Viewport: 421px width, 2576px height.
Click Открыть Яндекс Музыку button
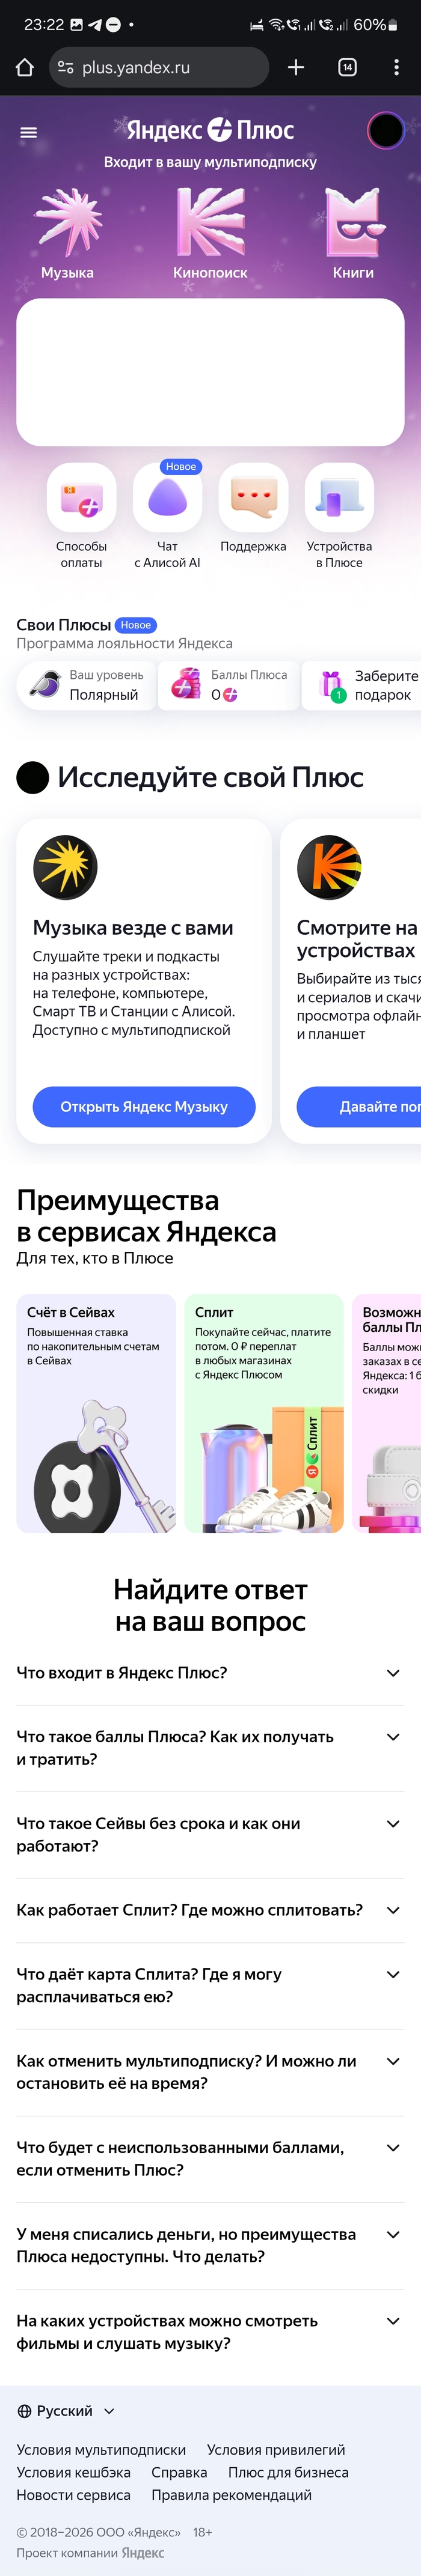pos(144,1106)
